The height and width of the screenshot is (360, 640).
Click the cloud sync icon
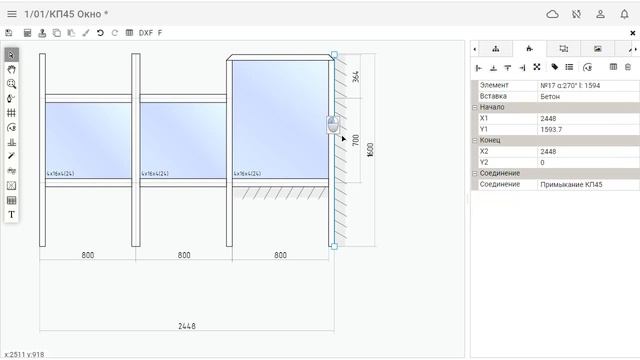click(552, 14)
